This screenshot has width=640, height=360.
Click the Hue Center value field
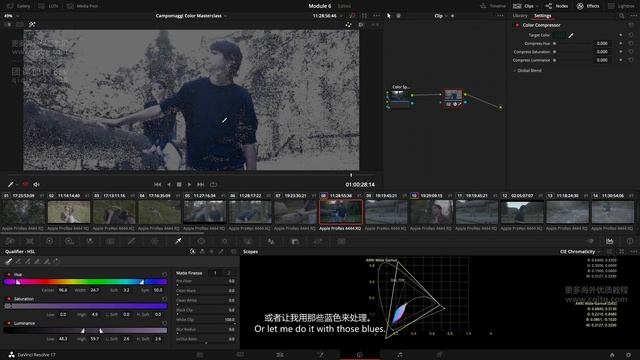coord(63,290)
